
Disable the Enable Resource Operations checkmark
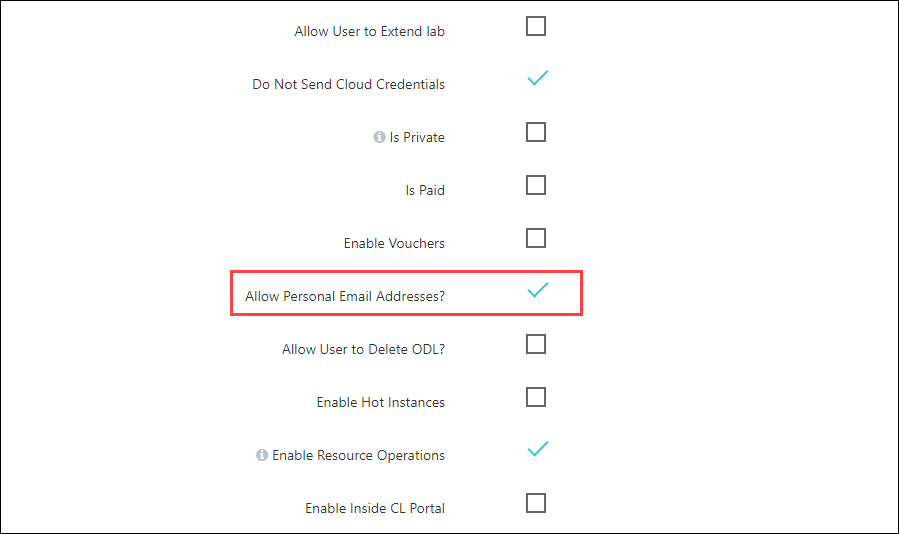click(538, 449)
